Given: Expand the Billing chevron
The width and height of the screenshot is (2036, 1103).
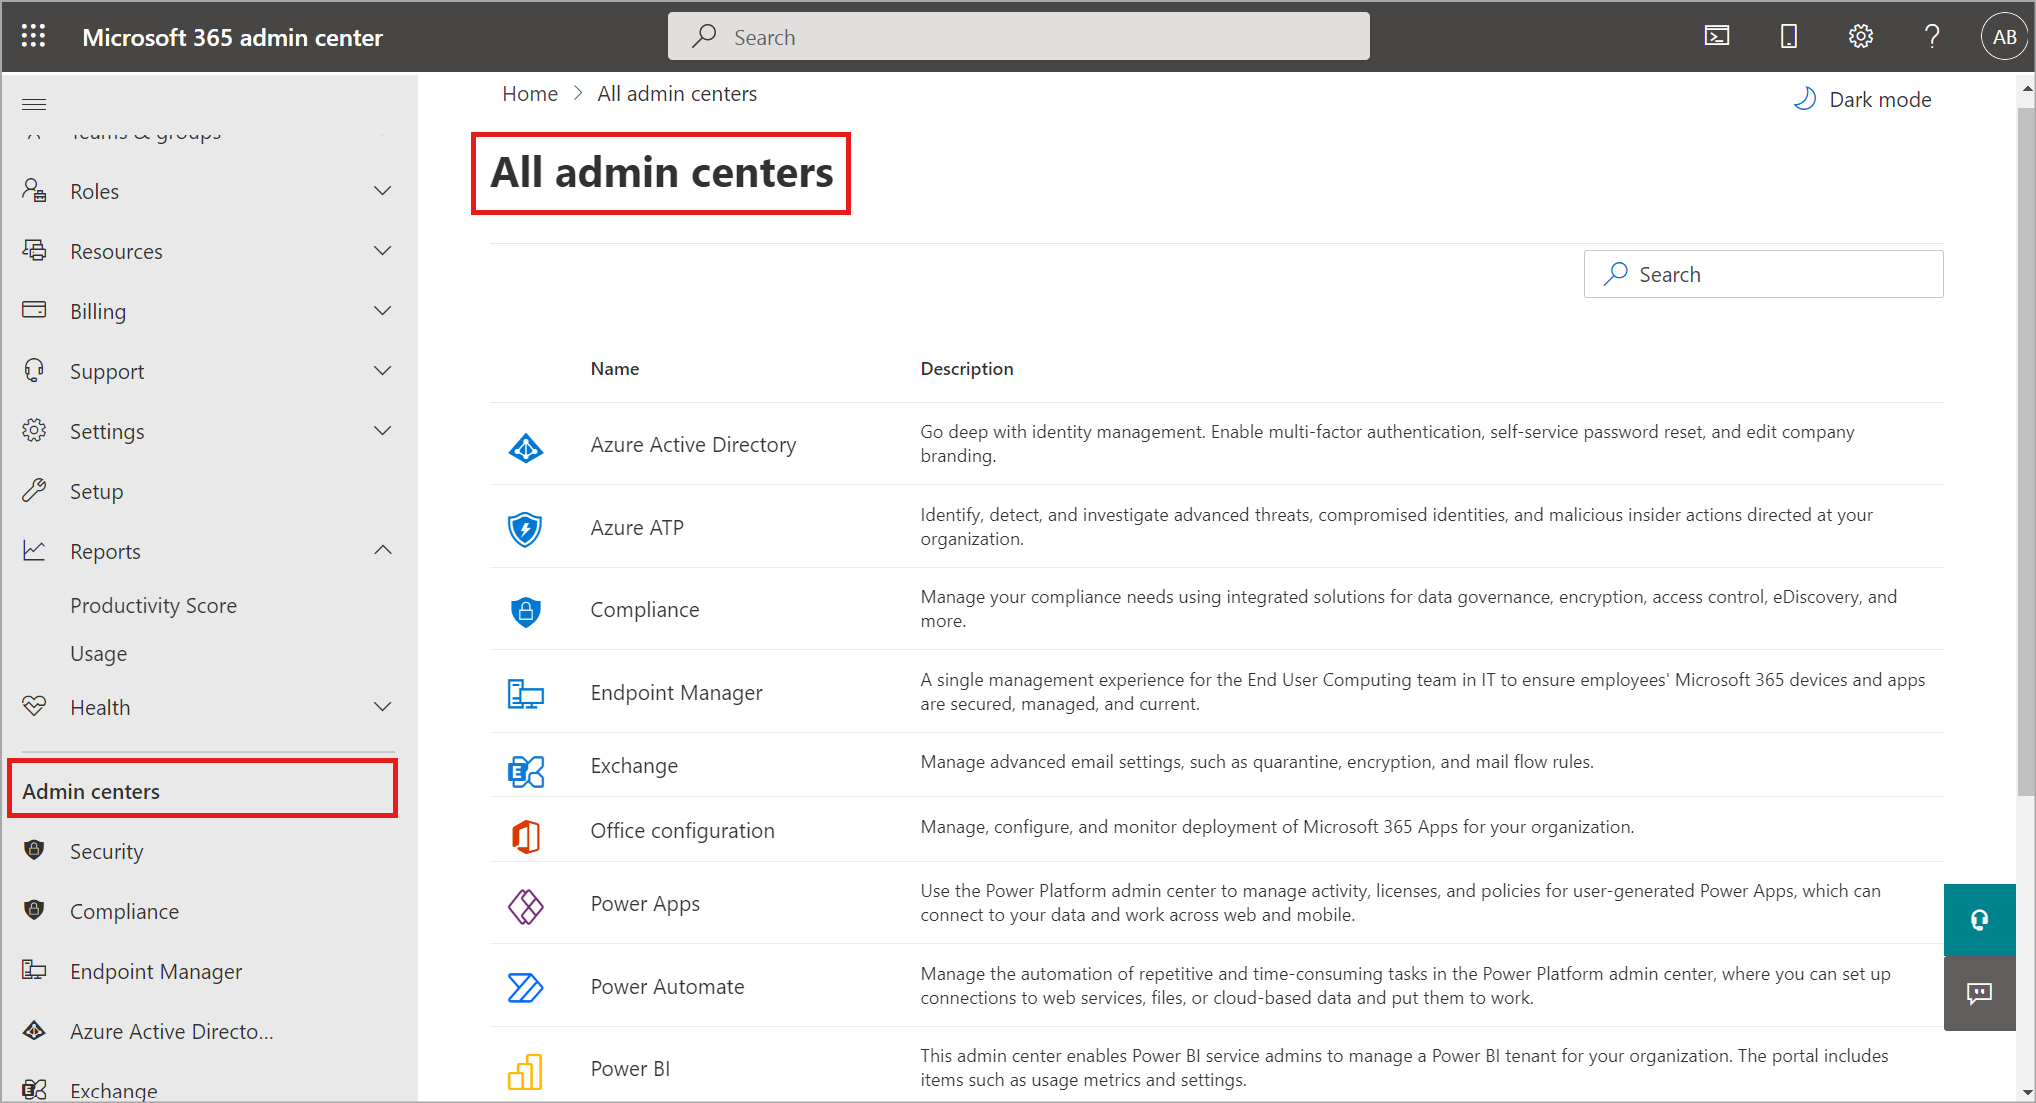Looking at the screenshot, I should [x=382, y=310].
